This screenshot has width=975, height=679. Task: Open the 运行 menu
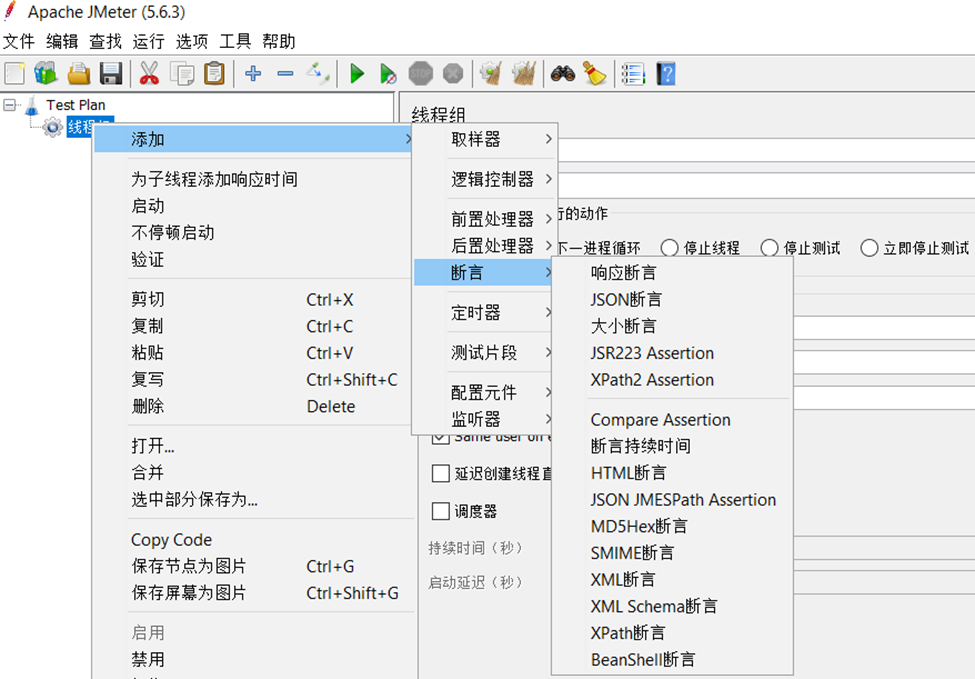149,42
